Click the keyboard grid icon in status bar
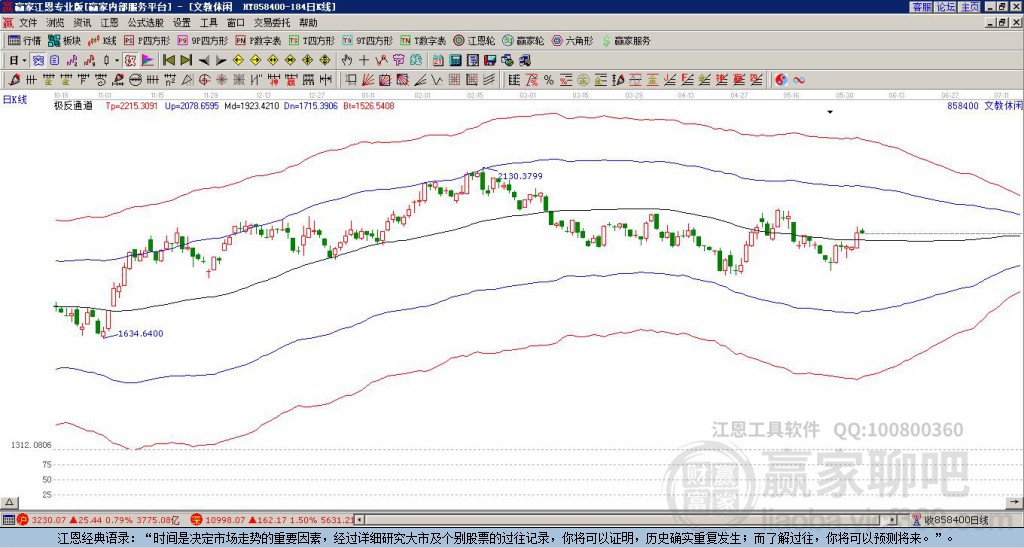The image size is (1024, 548). click(8, 520)
